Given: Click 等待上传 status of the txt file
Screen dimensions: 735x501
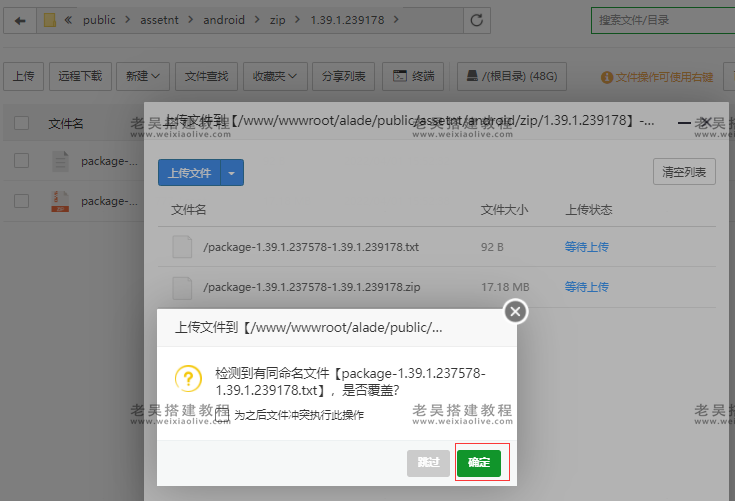Looking at the screenshot, I should click(x=586, y=247).
